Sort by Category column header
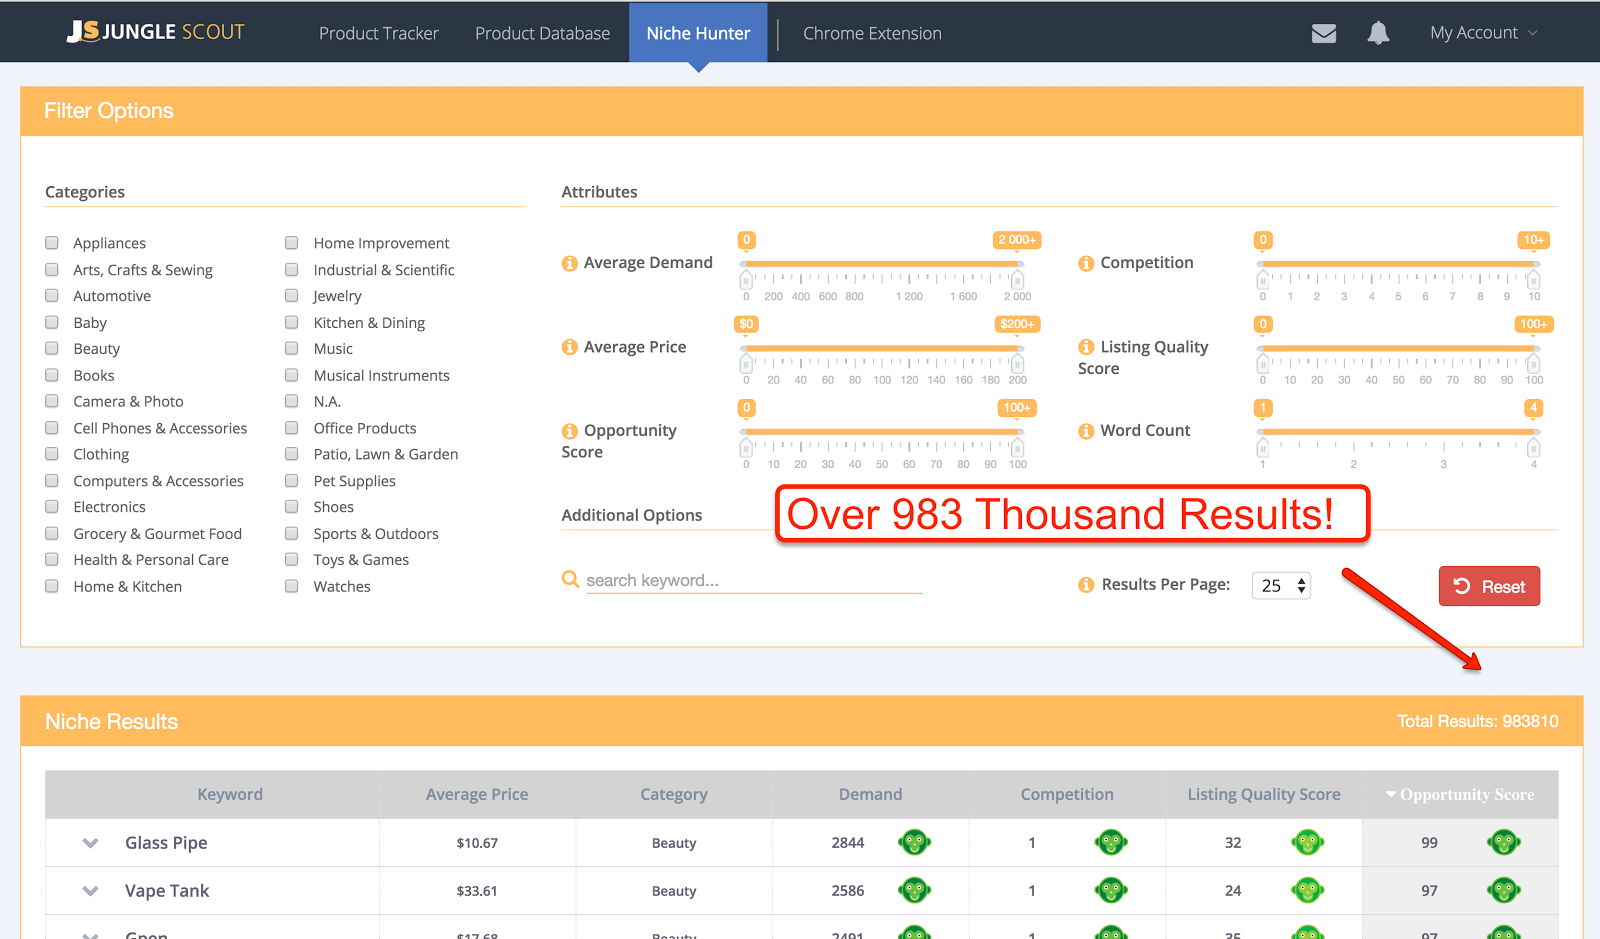 click(674, 794)
